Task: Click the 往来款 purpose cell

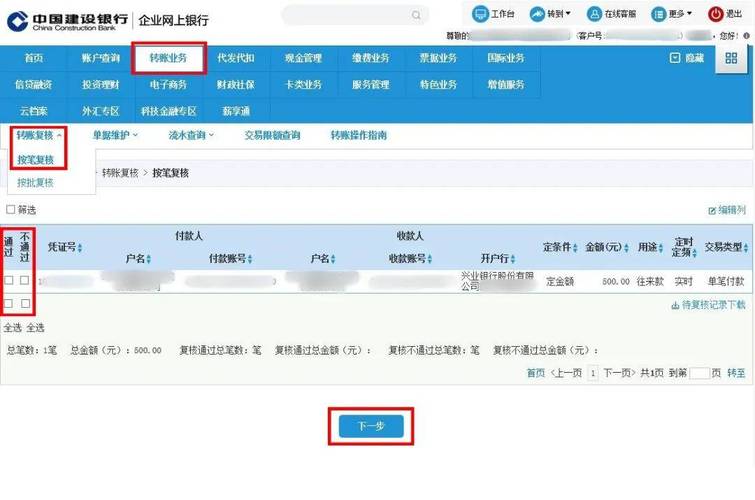Action: click(x=650, y=281)
